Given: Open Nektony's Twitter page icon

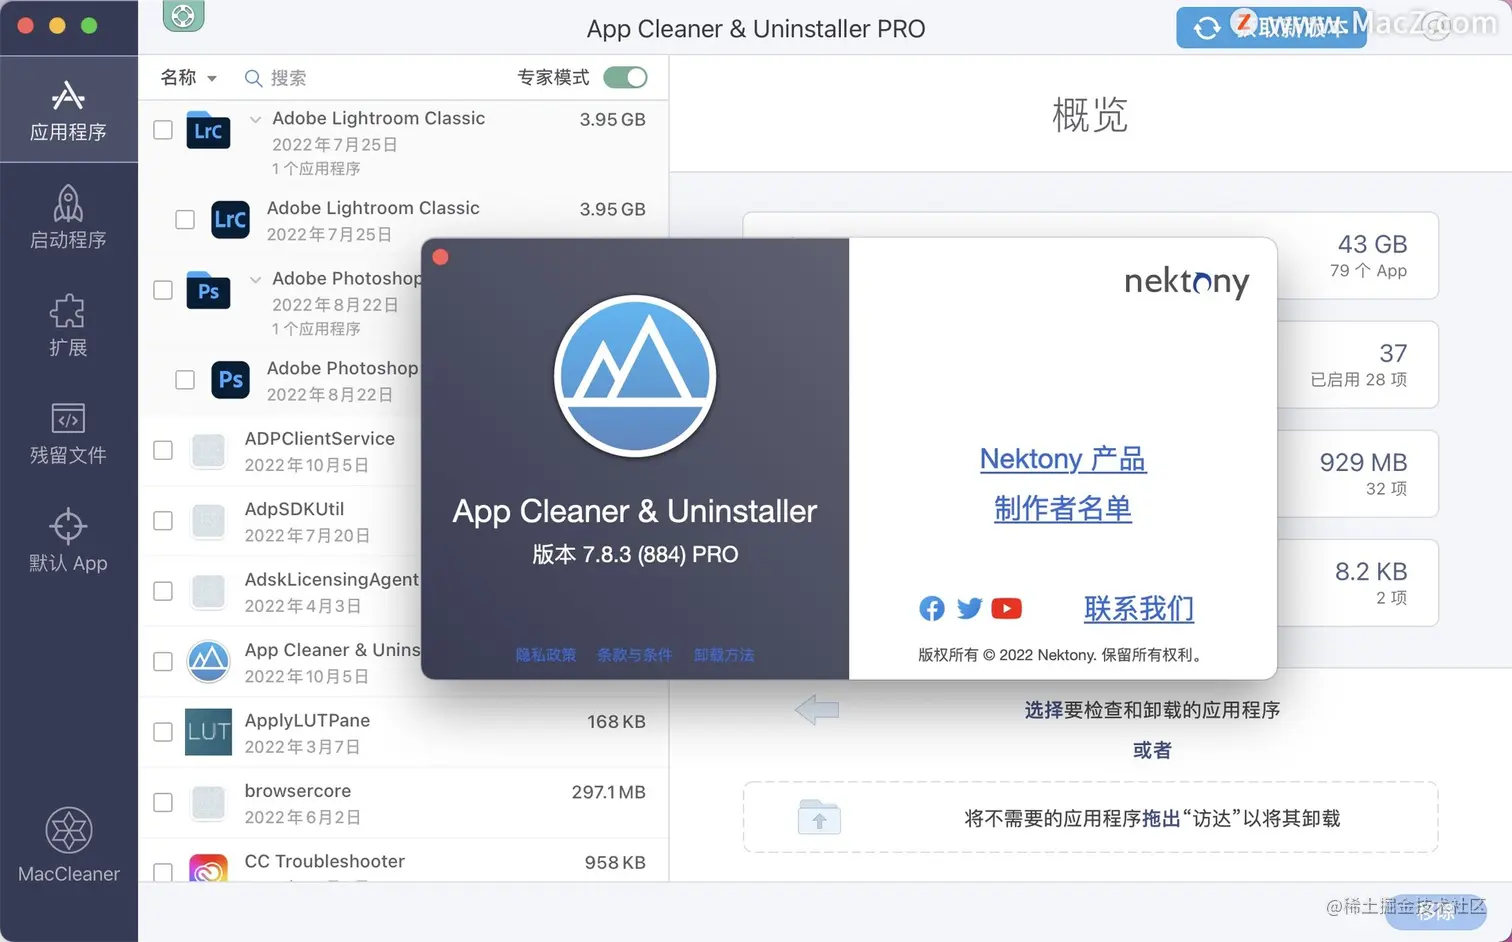Looking at the screenshot, I should [969, 608].
